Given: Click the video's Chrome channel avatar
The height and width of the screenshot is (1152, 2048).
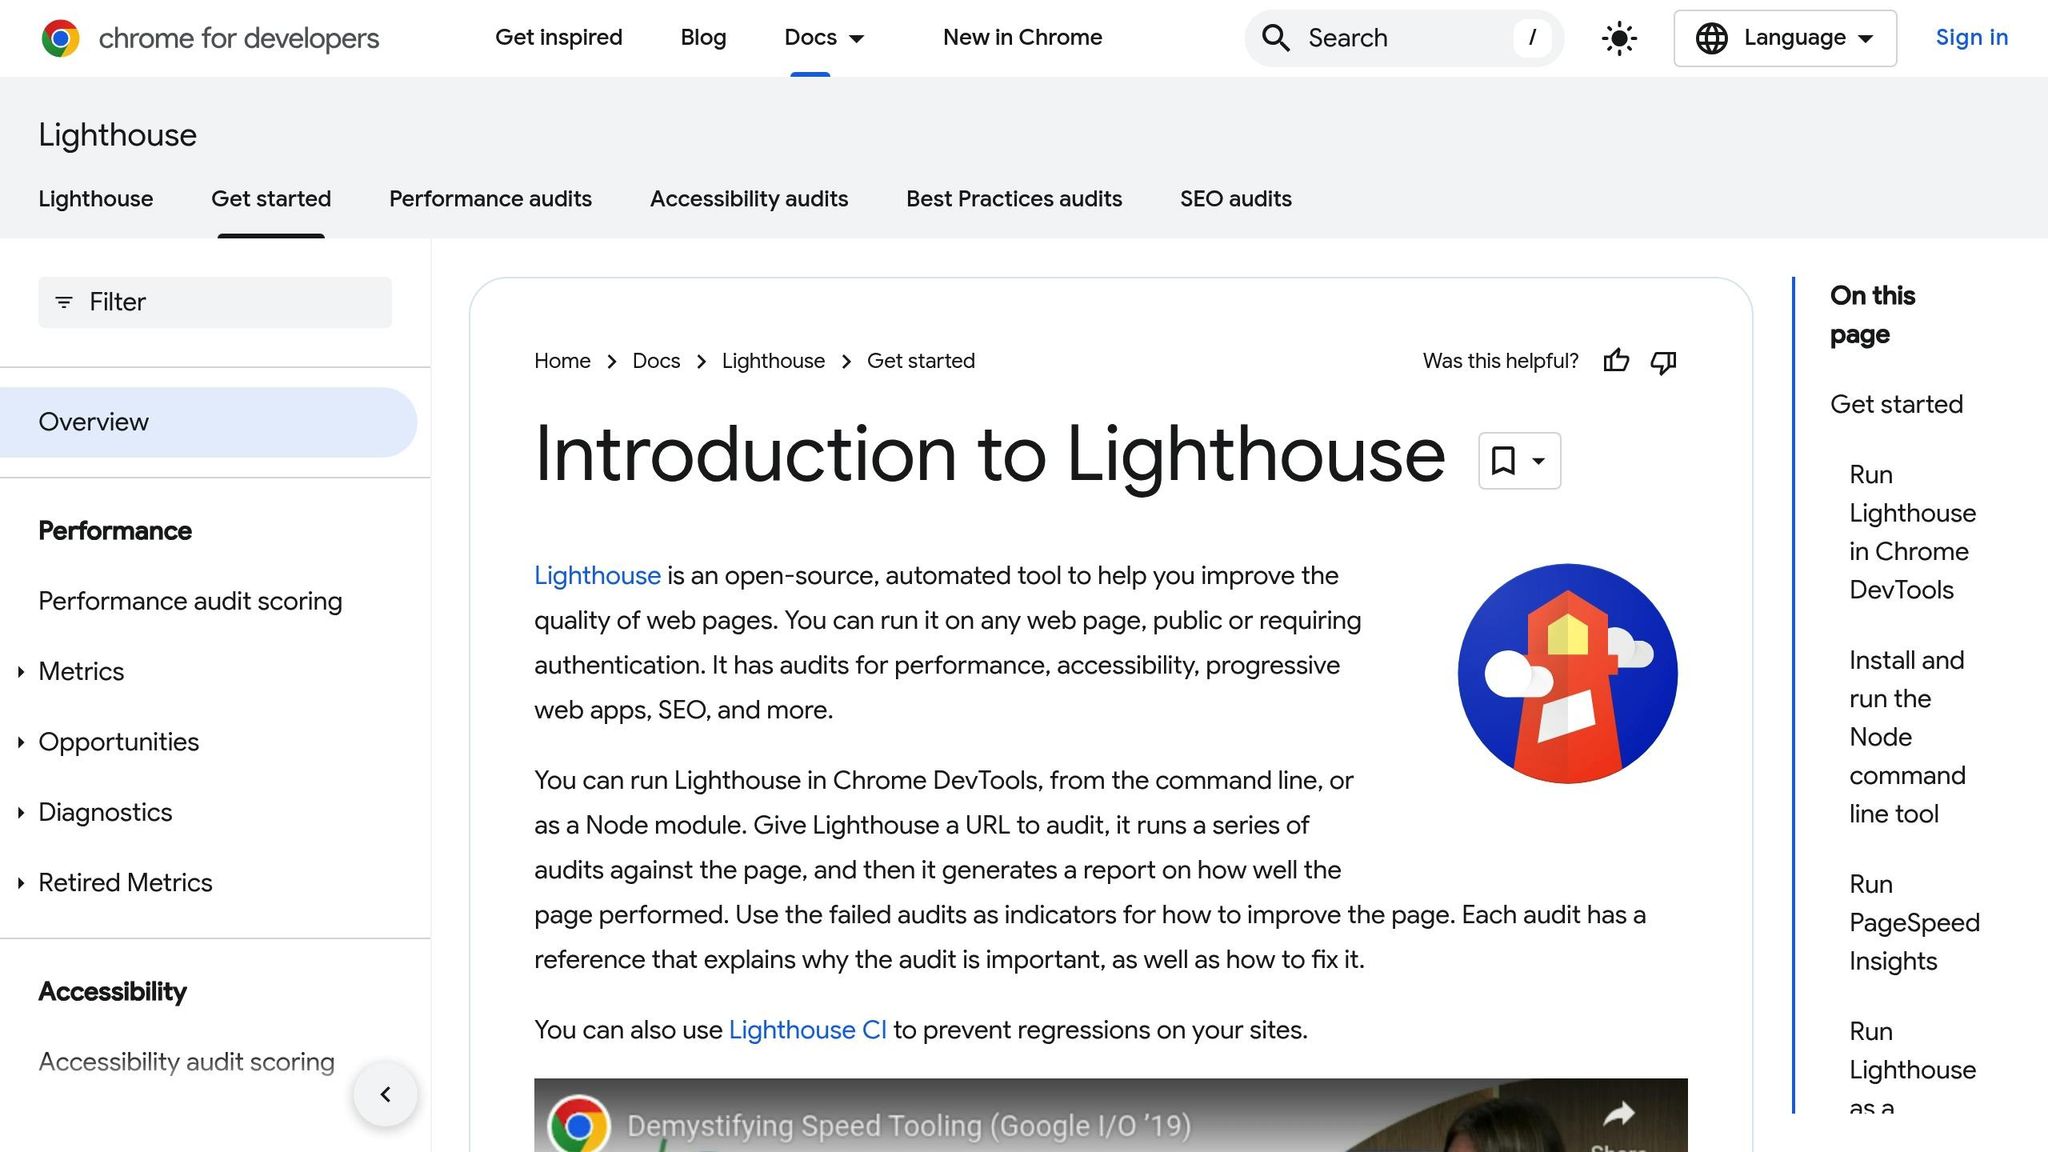Looking at the screenshot, I should coord(578,1125).
